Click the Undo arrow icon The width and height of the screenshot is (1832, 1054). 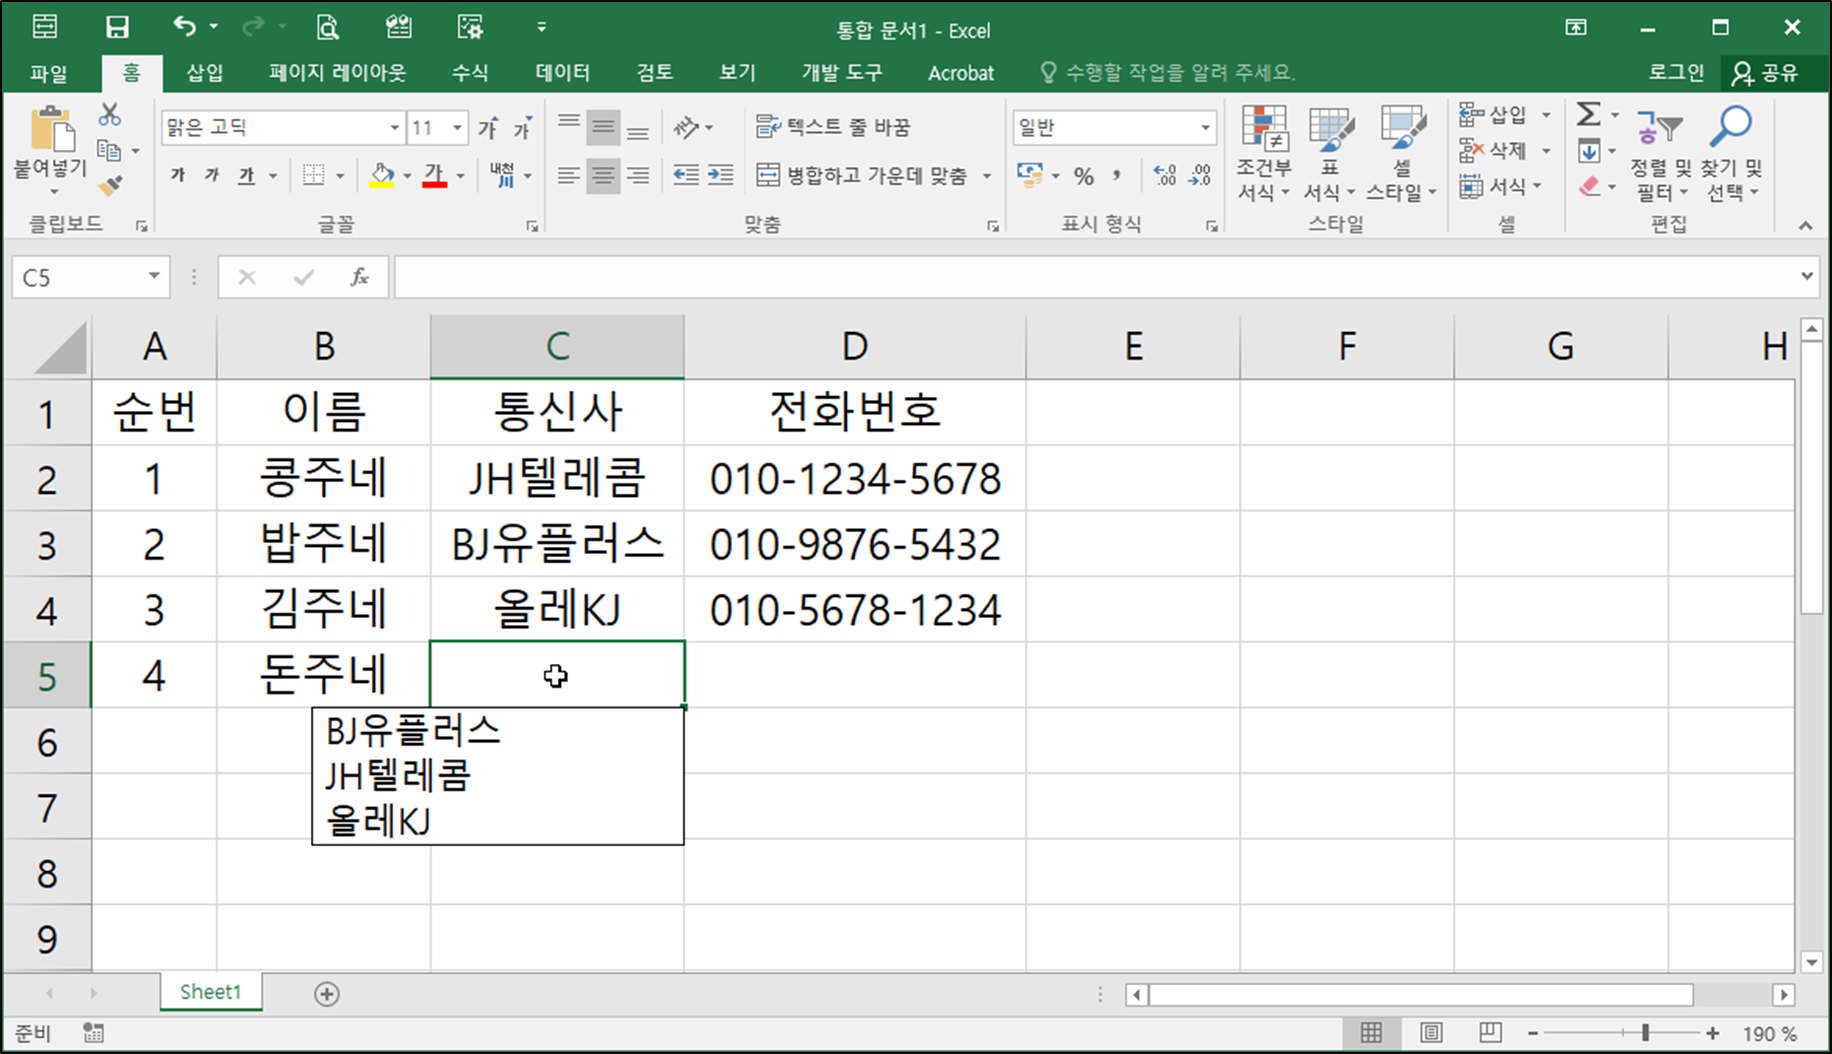click(x=184, y=26)
